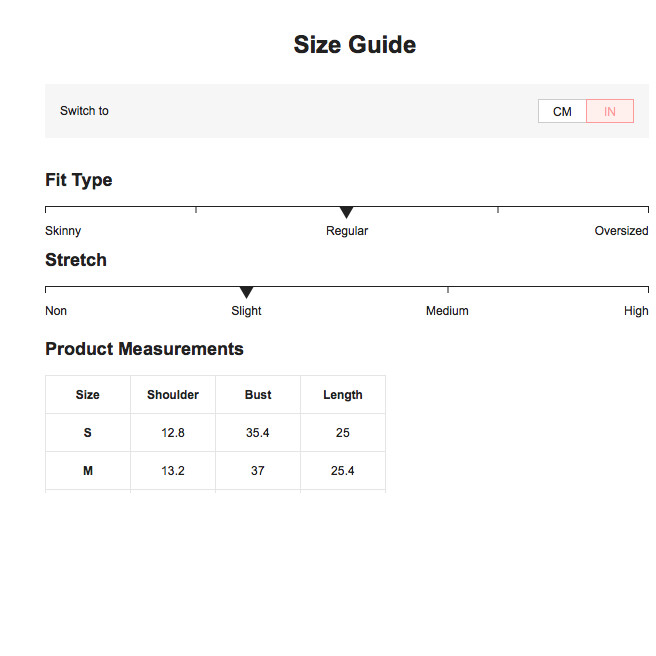Click the Regular fit type marker triangle
656x656 pixels.
tap(346, 212)
